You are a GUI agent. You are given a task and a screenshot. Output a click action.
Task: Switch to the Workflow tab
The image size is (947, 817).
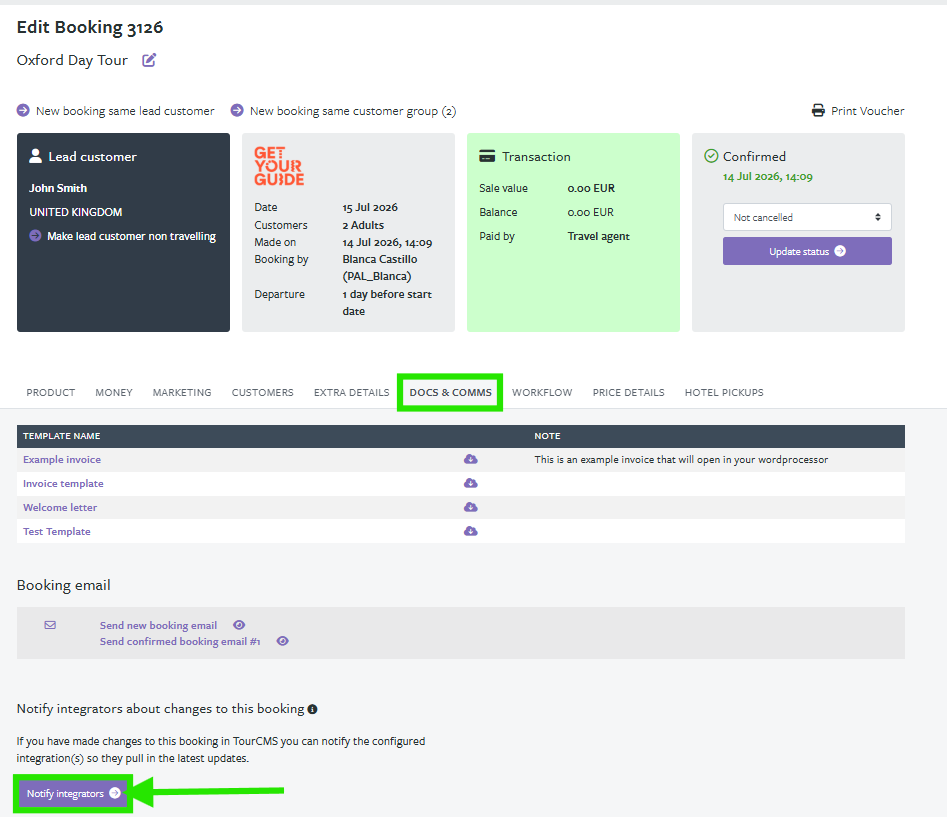click(542, 392)
